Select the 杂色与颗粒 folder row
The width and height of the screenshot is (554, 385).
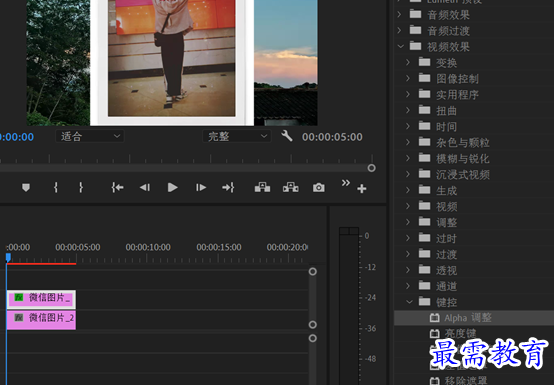(x=474, y=142)
